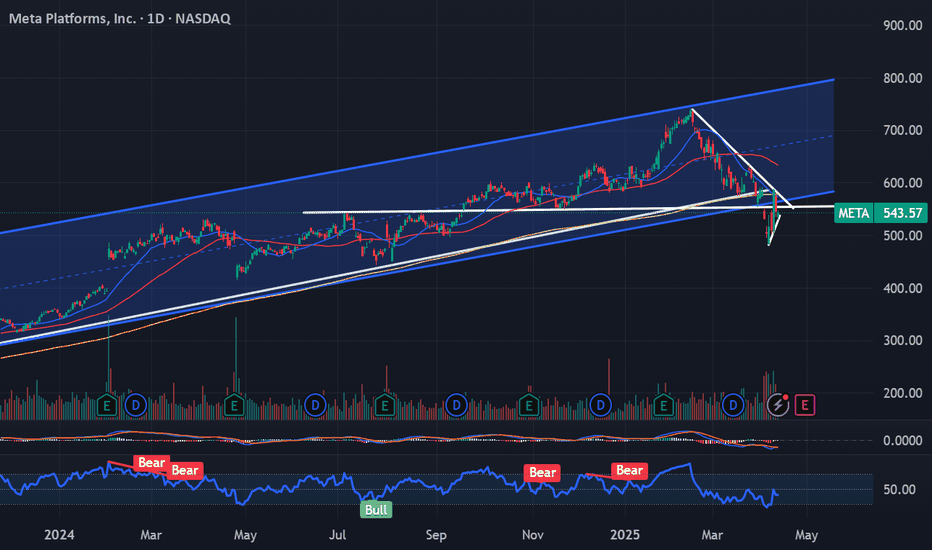The height and width of the screenshot is (550, 932).
Task: Click the green Bull divergence label
Action: [376, 510]
